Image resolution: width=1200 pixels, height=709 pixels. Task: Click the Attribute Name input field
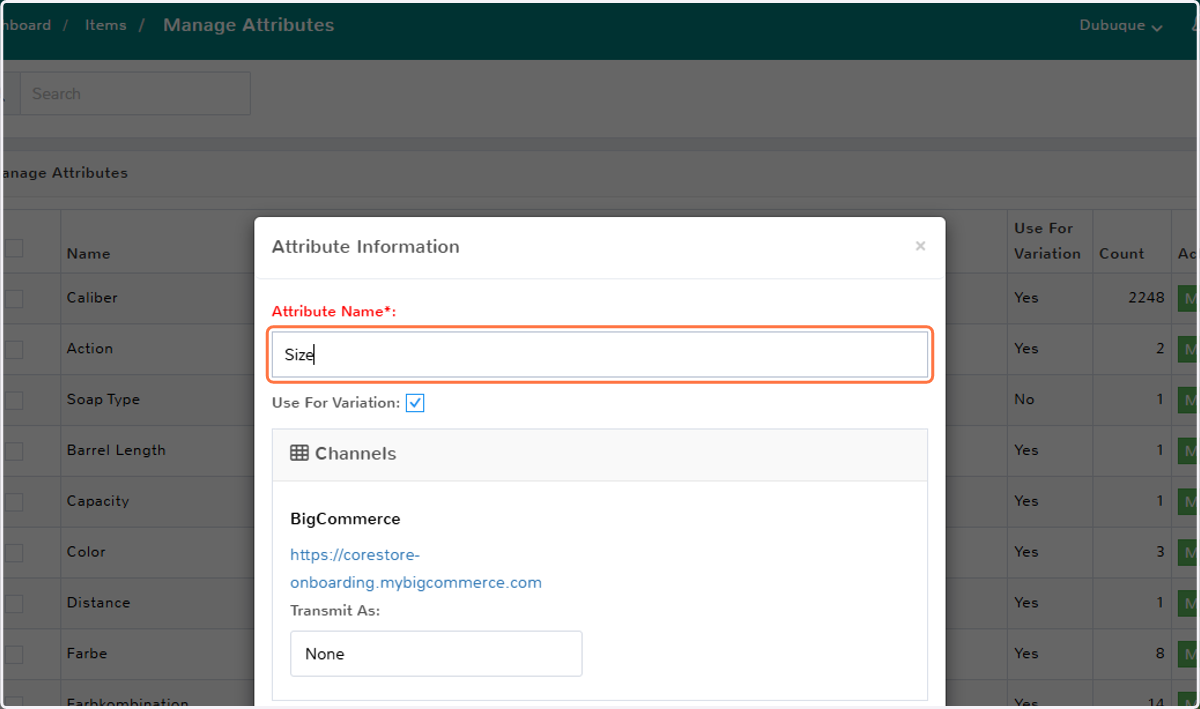600,355
